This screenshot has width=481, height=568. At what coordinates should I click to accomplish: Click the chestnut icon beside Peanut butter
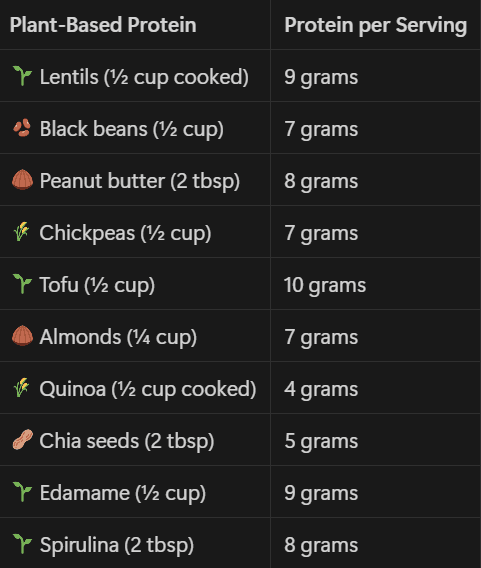click(x=22, y=180)
